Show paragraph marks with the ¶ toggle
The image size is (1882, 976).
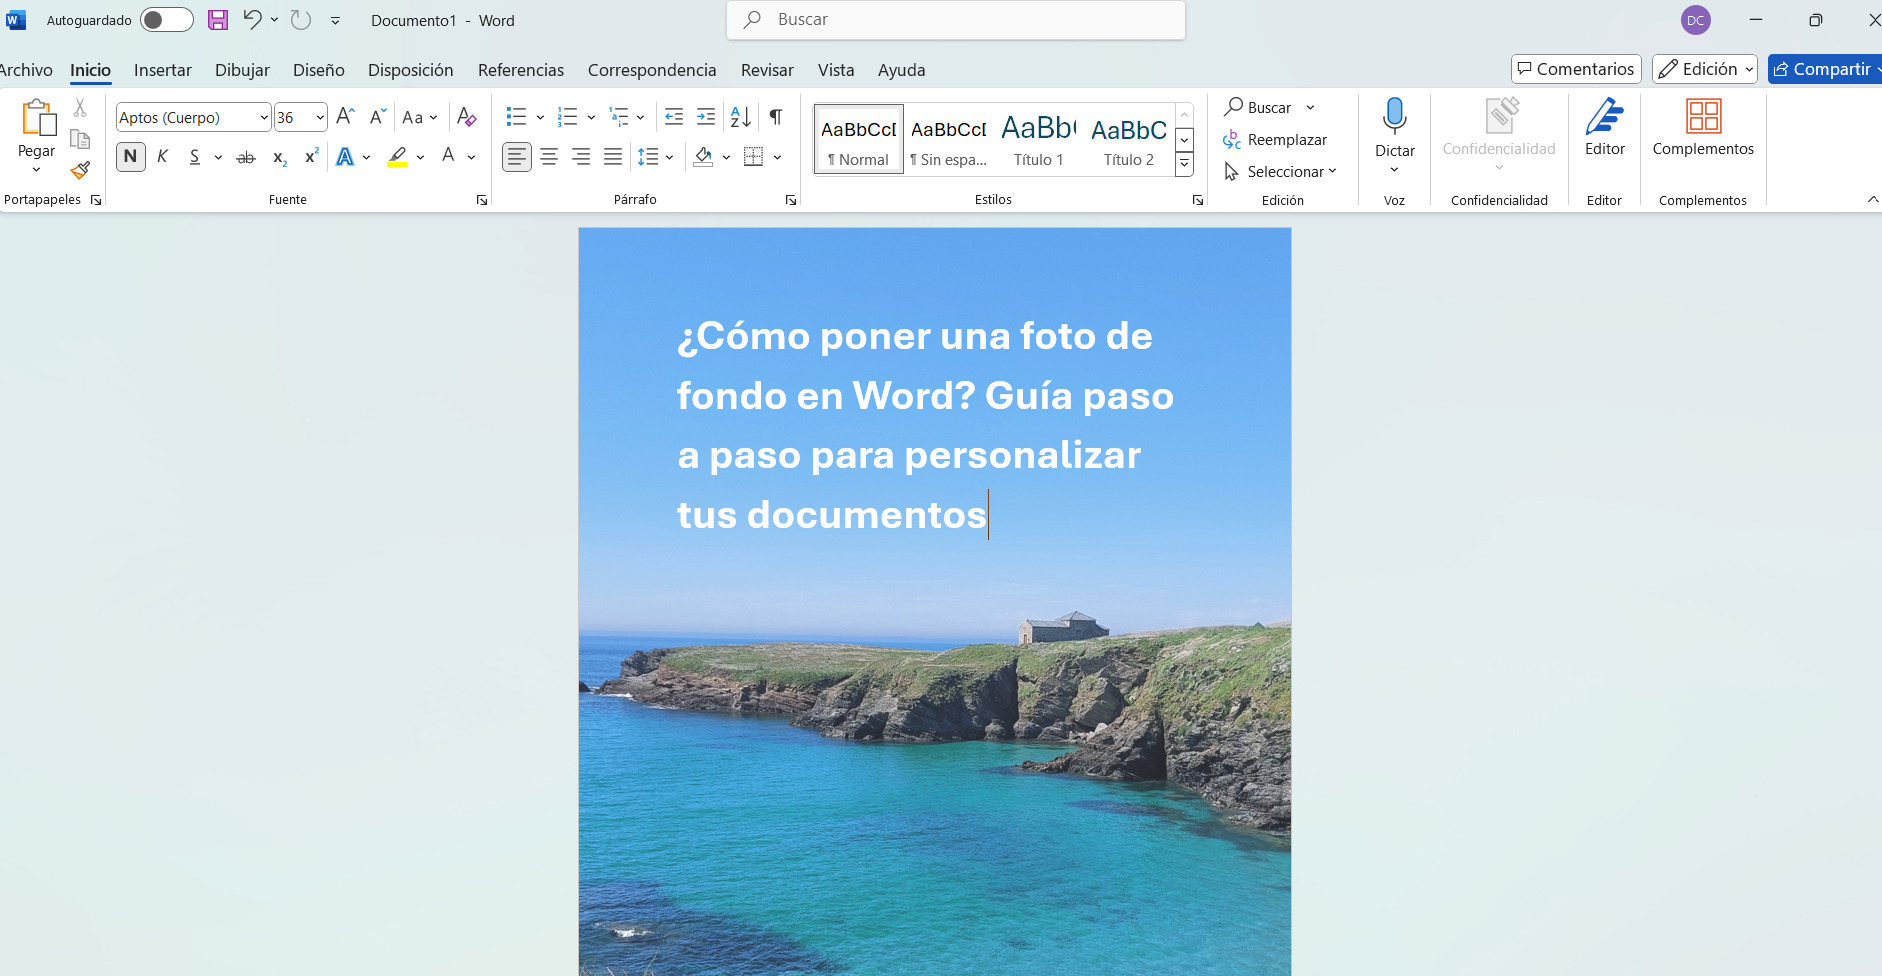pos(774,117)
